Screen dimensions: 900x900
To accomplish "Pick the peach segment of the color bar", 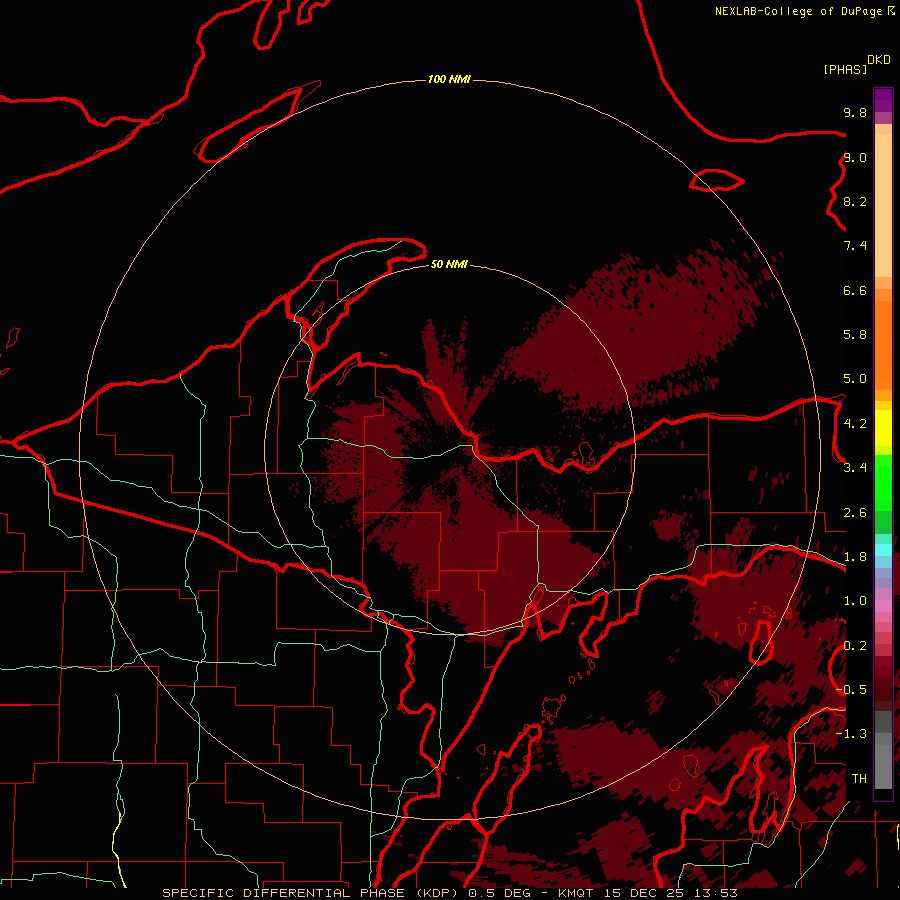I will tap(883, 205).
